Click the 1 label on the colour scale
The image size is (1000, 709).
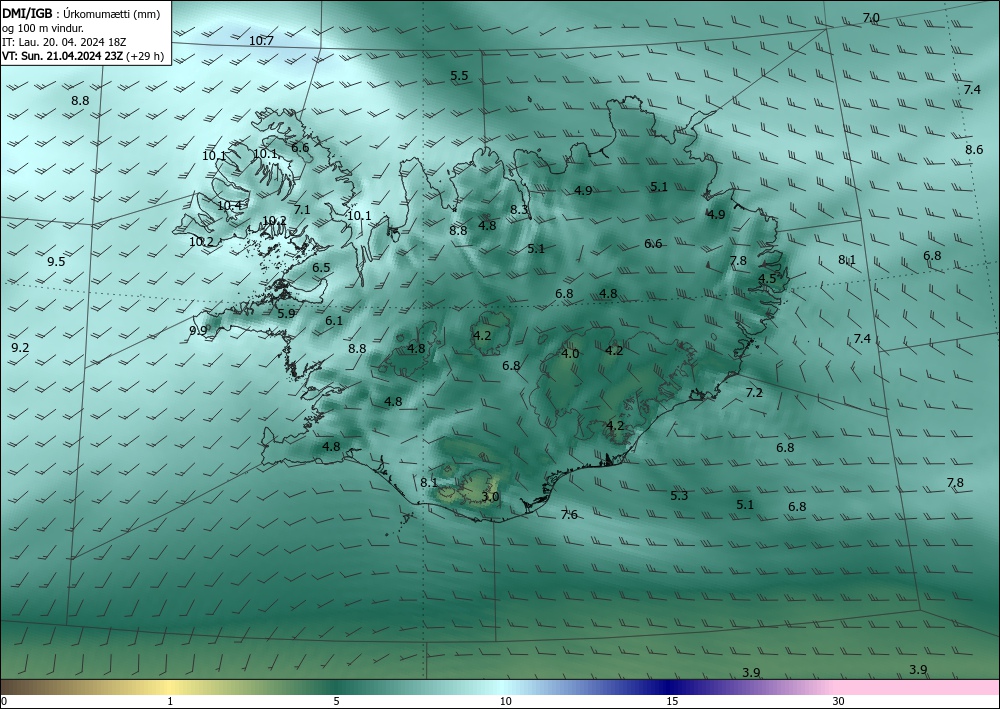click(x=170, y=701)
